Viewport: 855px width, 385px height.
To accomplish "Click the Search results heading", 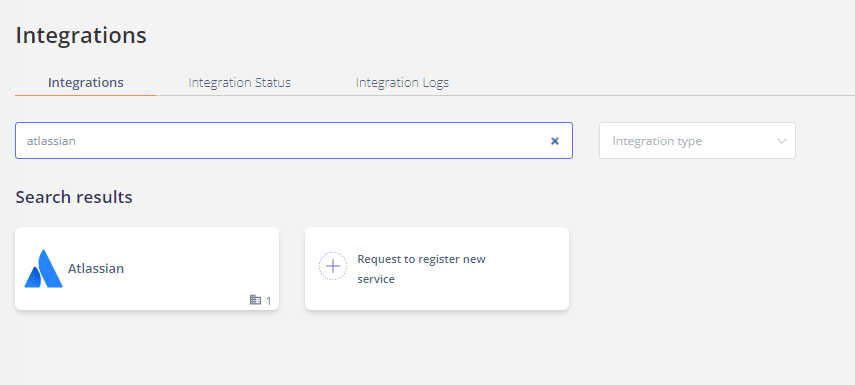I will coord(74,197).
